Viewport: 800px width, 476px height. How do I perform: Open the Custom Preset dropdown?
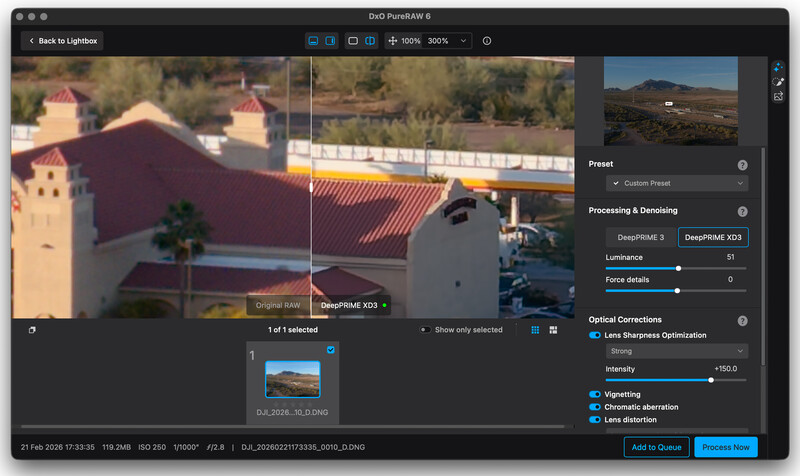coord(677,183)
